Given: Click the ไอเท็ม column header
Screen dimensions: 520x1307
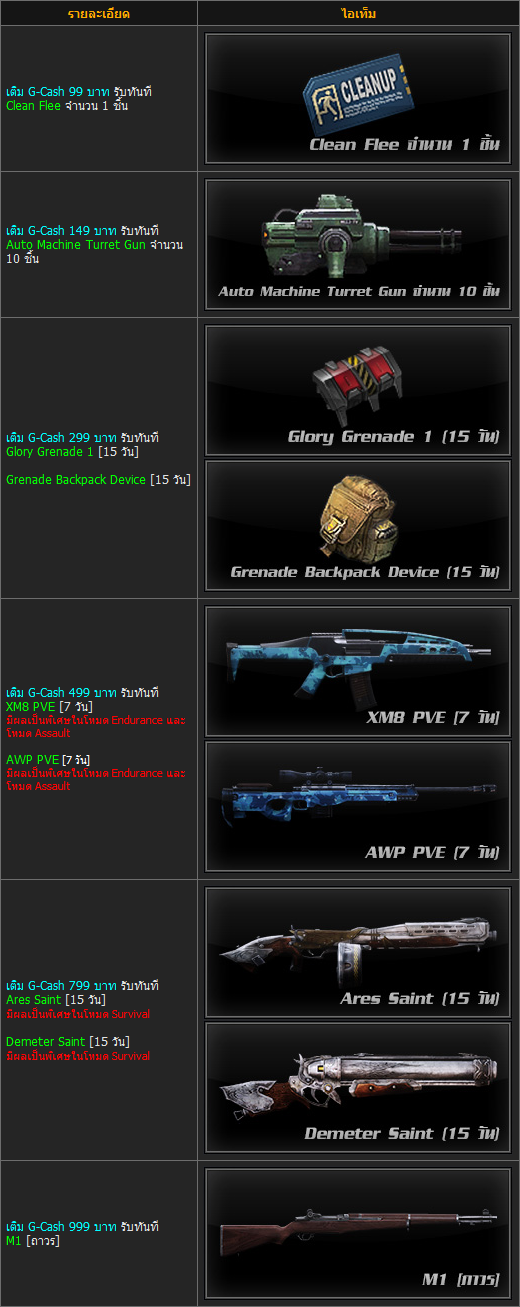Looking at the screenshot, I should 358,14.
